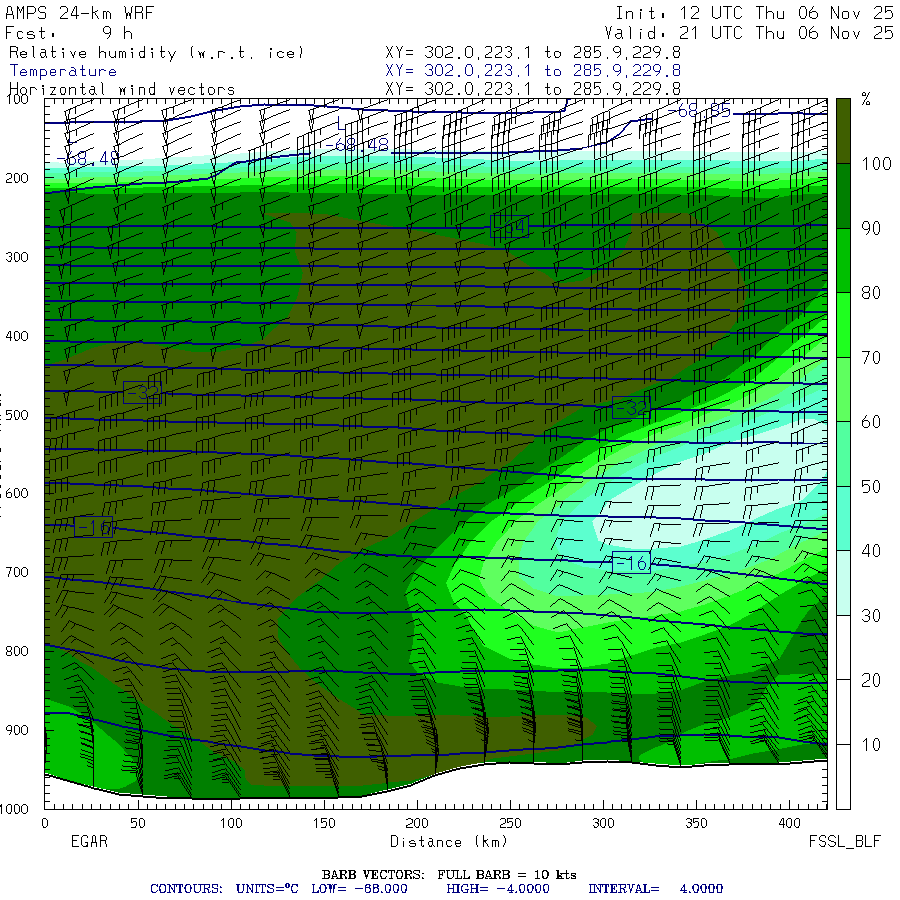Click the "Valid: 21 UTC Thu 06 Nov 25" text
This screenshot has height=900, width=900.
pyautogui.click(x=749, y=33)
